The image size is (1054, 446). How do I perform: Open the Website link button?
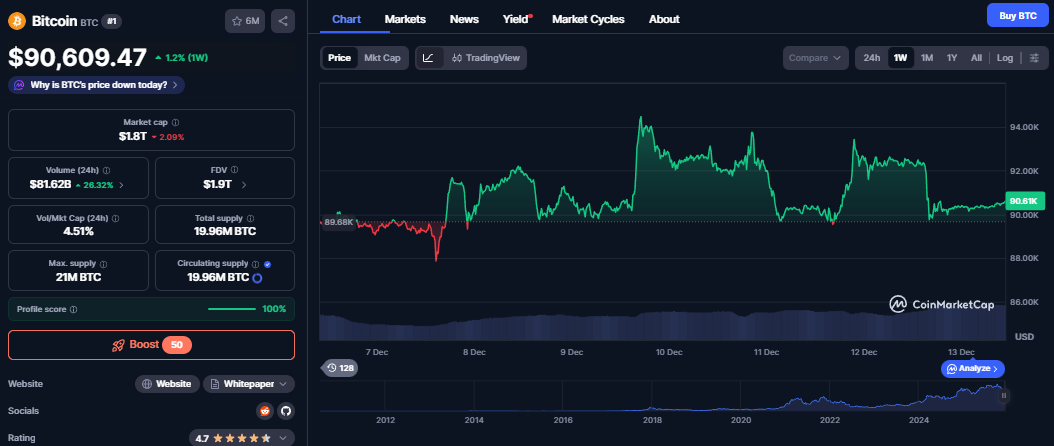(167, 384)
